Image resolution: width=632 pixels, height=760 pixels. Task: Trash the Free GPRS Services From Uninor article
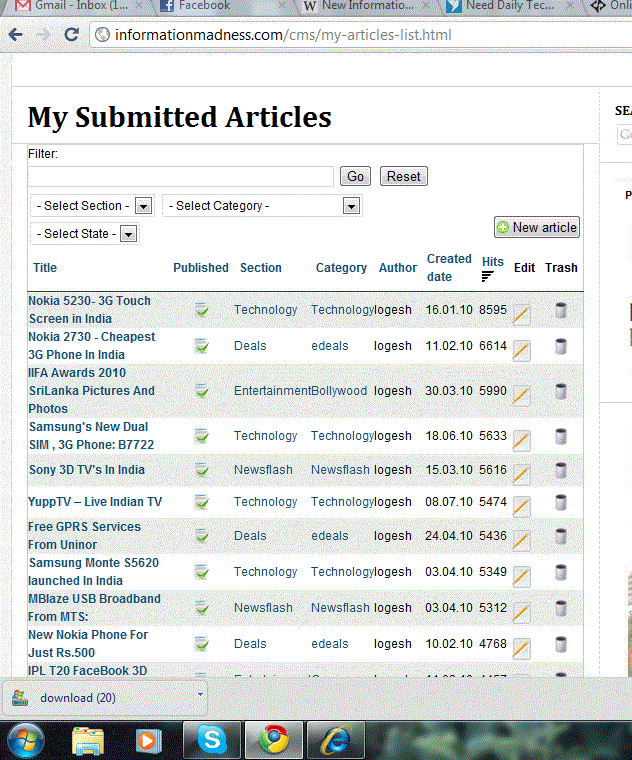tap(561, 536)
